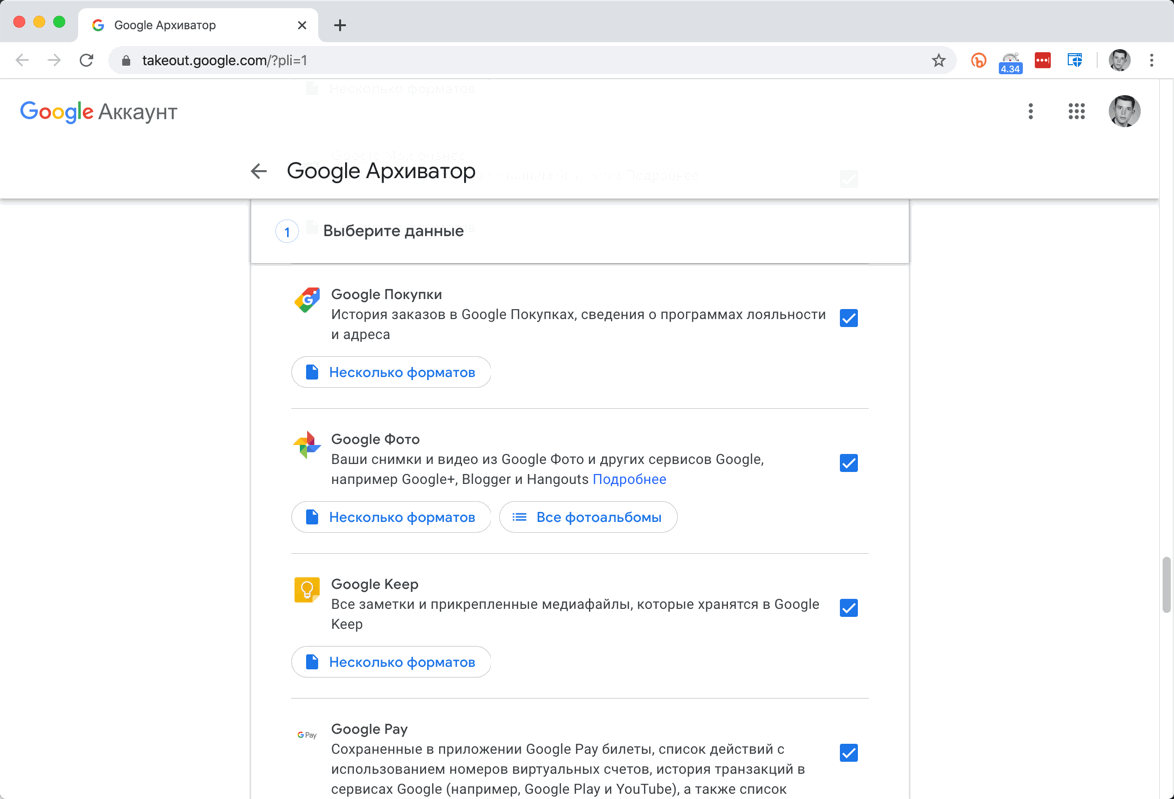Open Несколько форматов for Google Покупки
Image resolution: width=1174 pixels, height=799 pixels.
[390, 372]
